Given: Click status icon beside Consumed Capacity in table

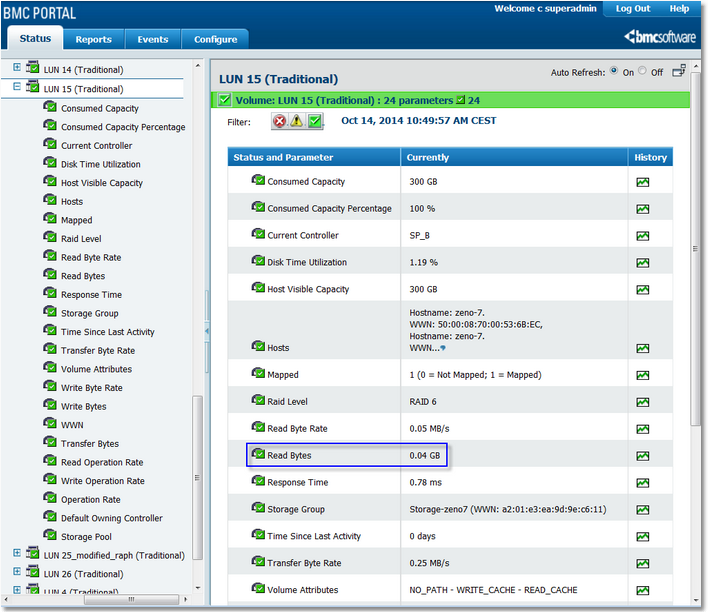Looking at the screenshot, I should (258, 180).
